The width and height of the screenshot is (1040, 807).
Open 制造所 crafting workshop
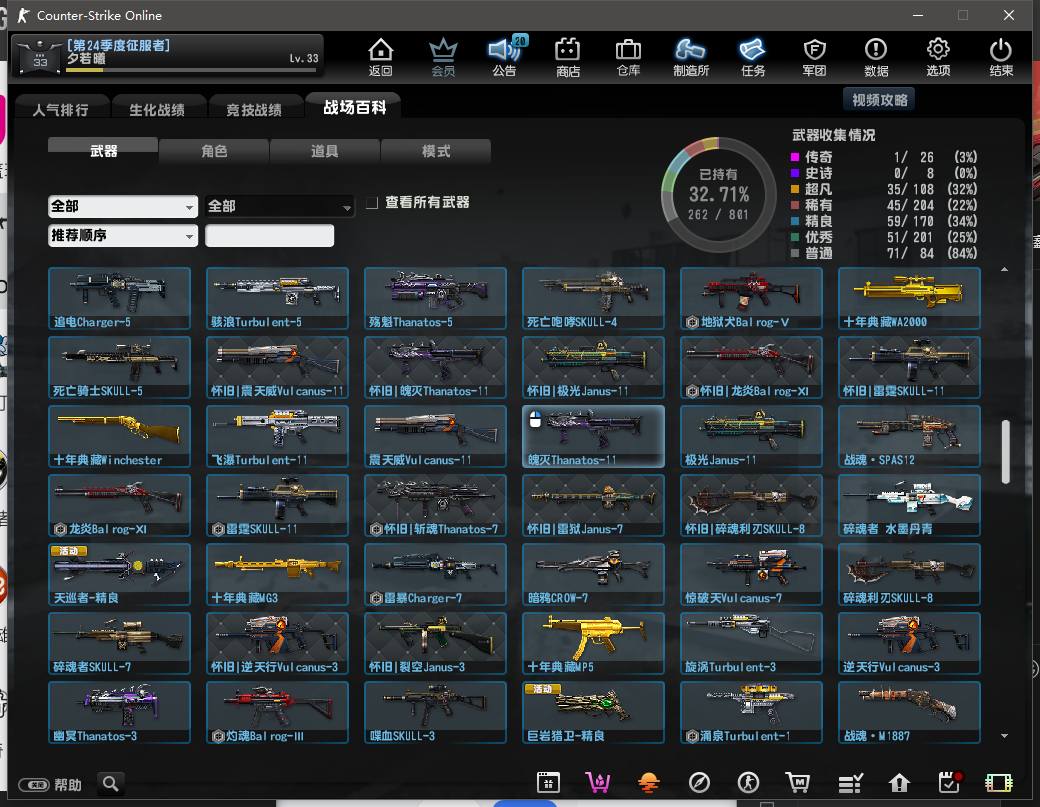(x=691, y=56)
